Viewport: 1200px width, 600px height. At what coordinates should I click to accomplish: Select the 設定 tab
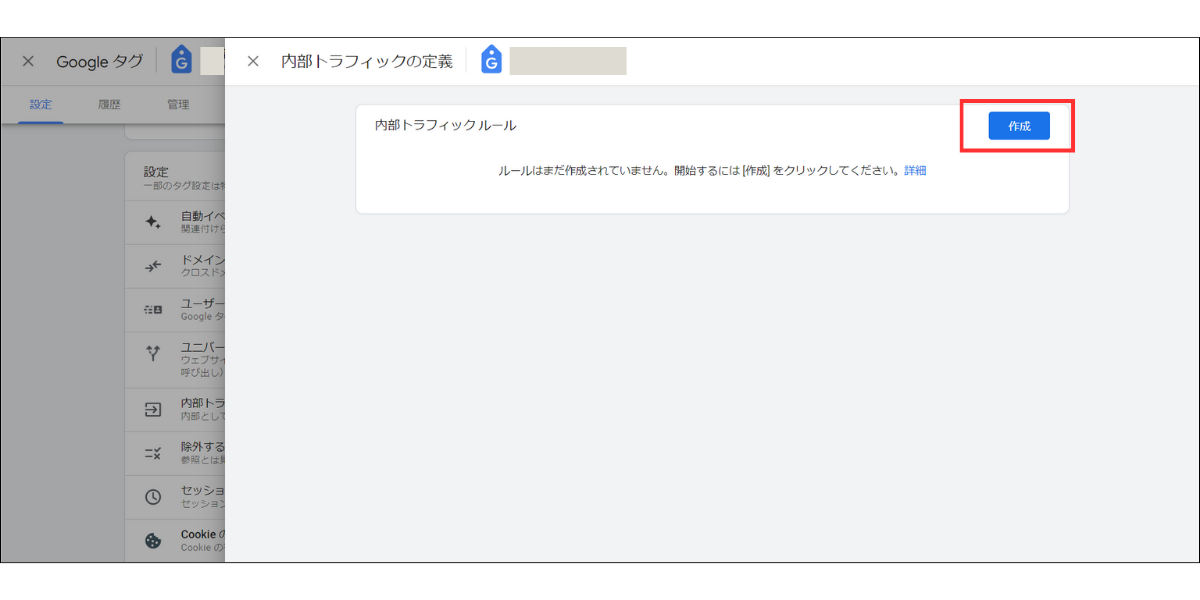pyautogui.click(x=41, y=104)
